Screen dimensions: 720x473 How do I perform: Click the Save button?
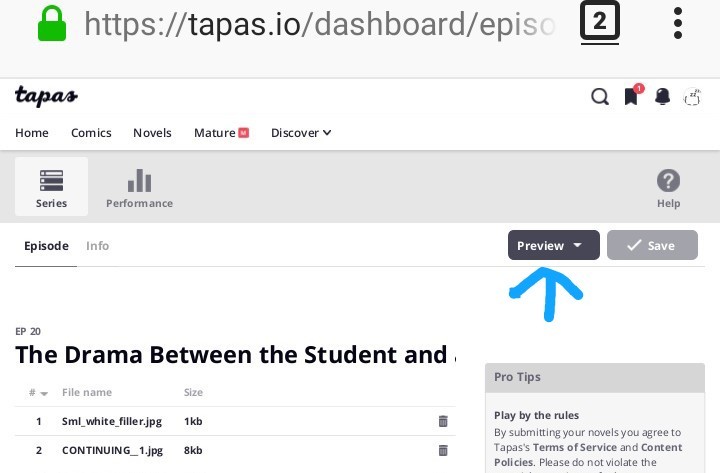[652, 246]
